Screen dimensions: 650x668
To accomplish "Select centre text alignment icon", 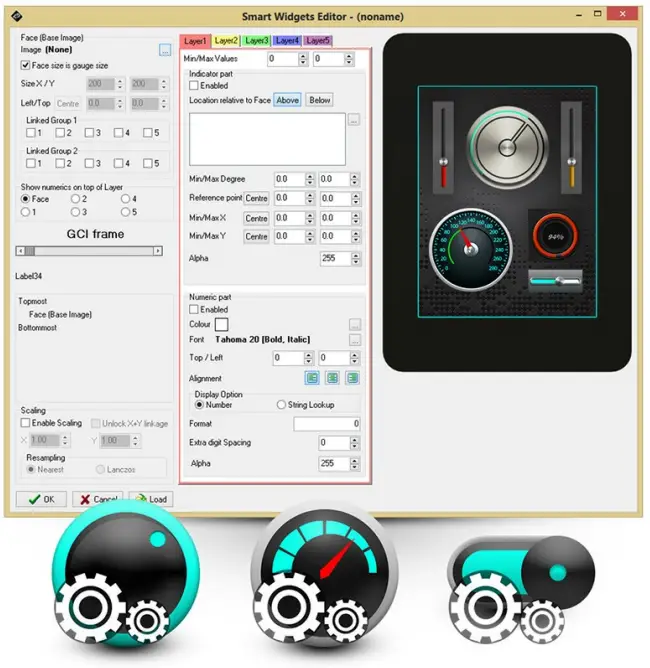I will pos(333,378).
